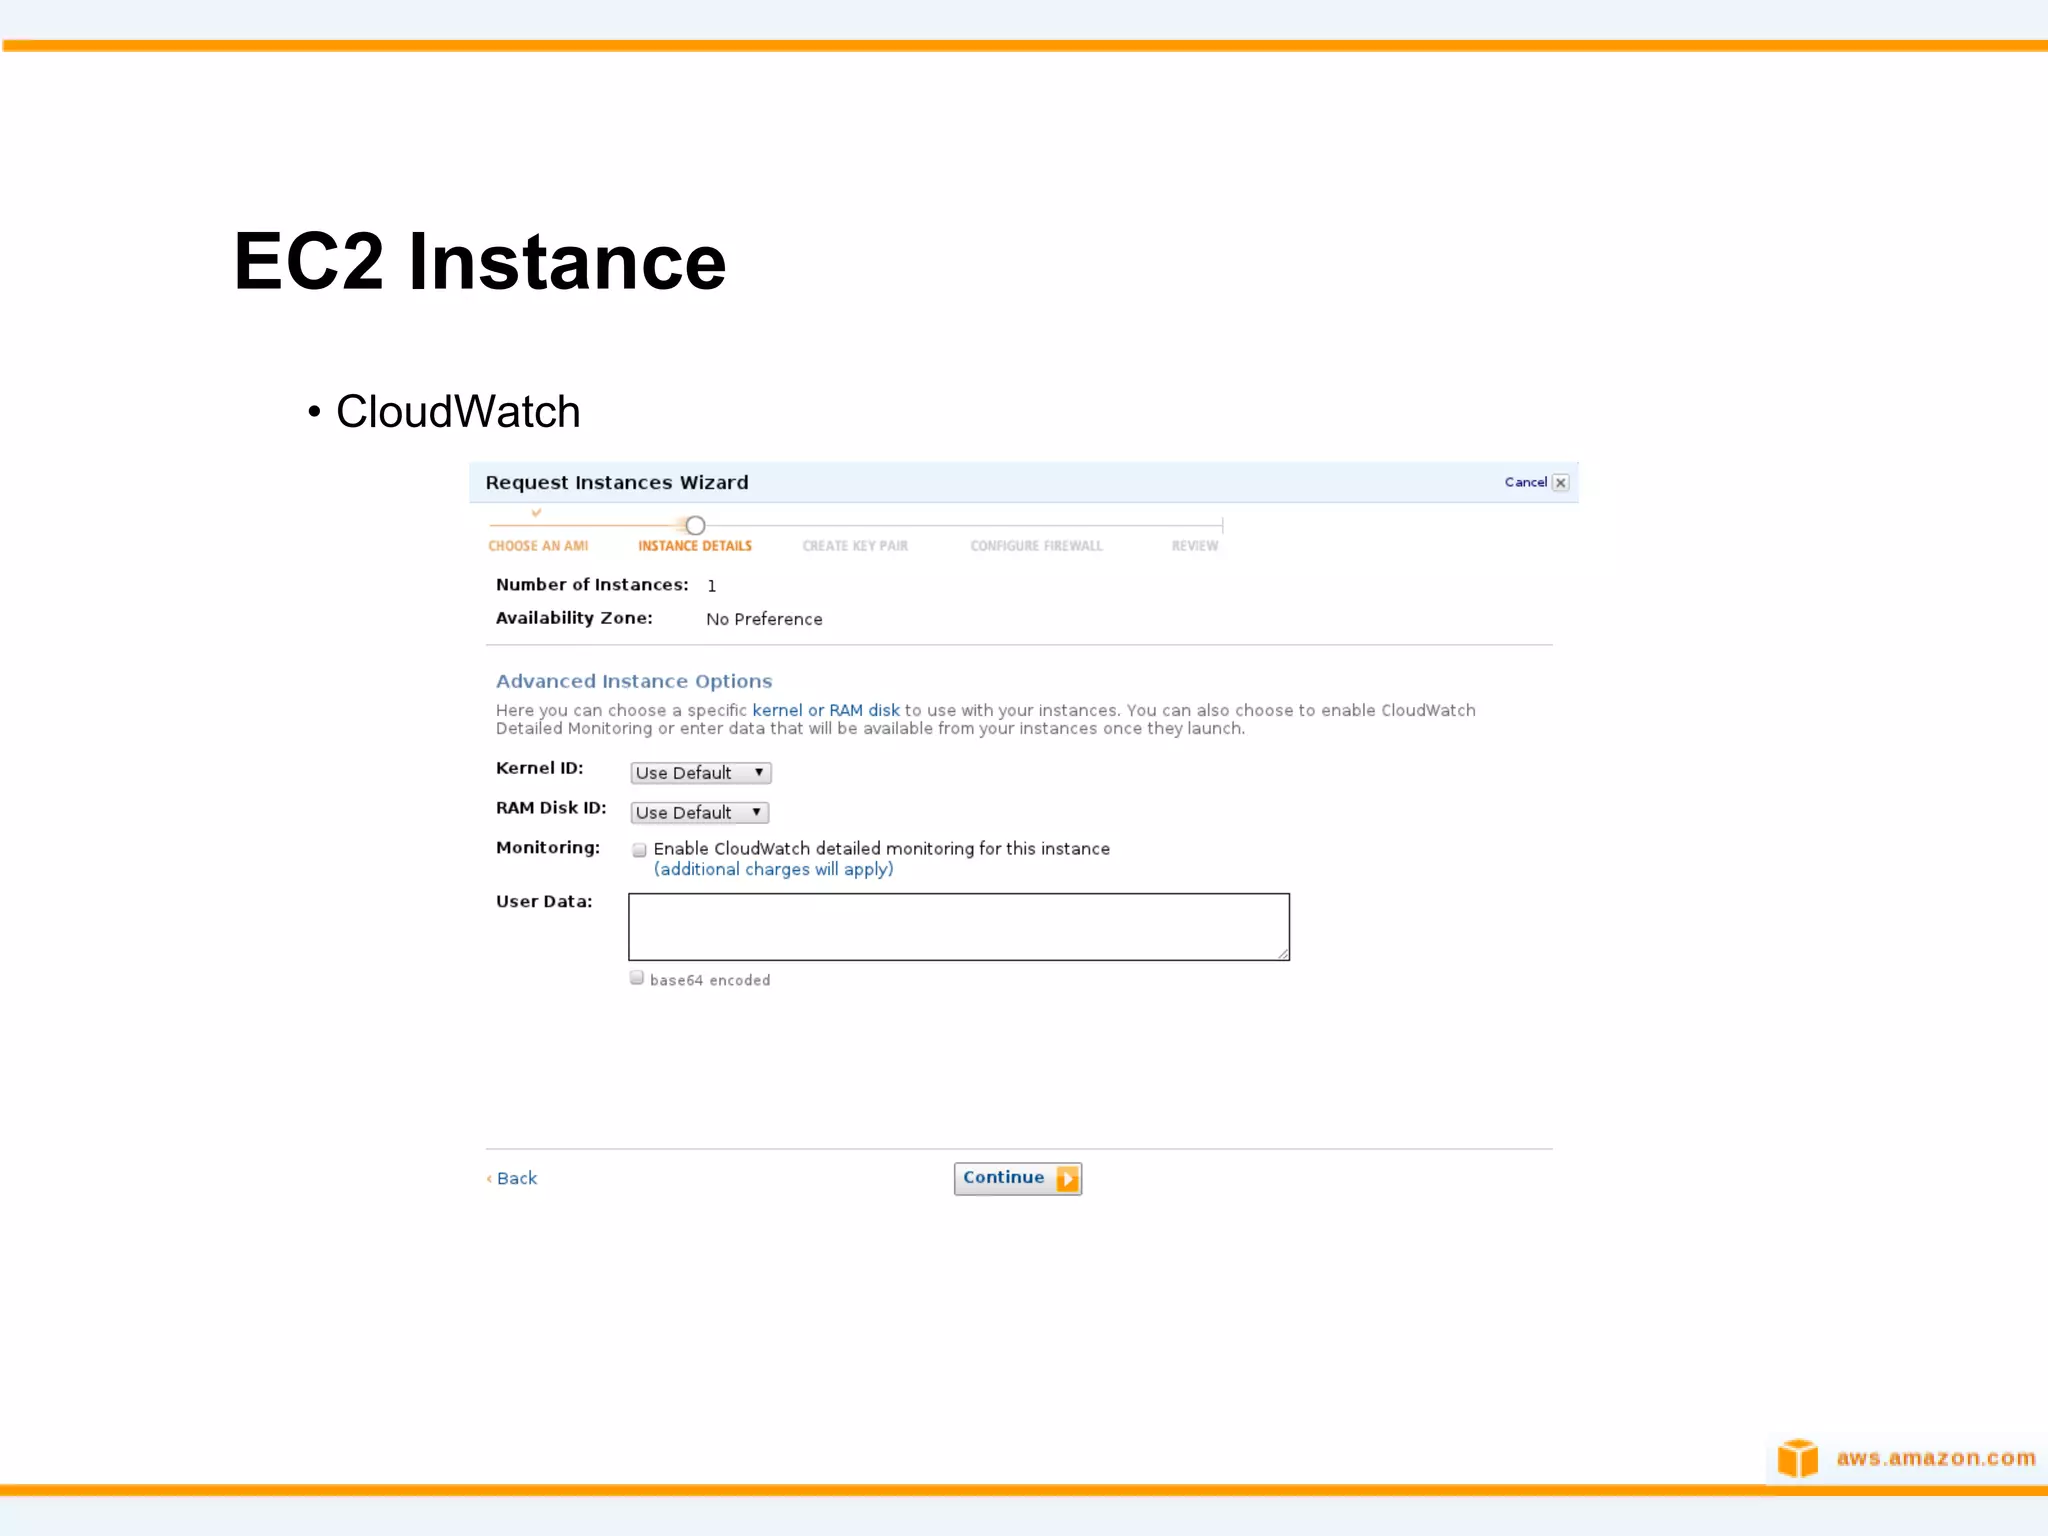2048x1536 pixels.
Task: Open the Kernel ID dropdown
Action: tap(700, 773)
